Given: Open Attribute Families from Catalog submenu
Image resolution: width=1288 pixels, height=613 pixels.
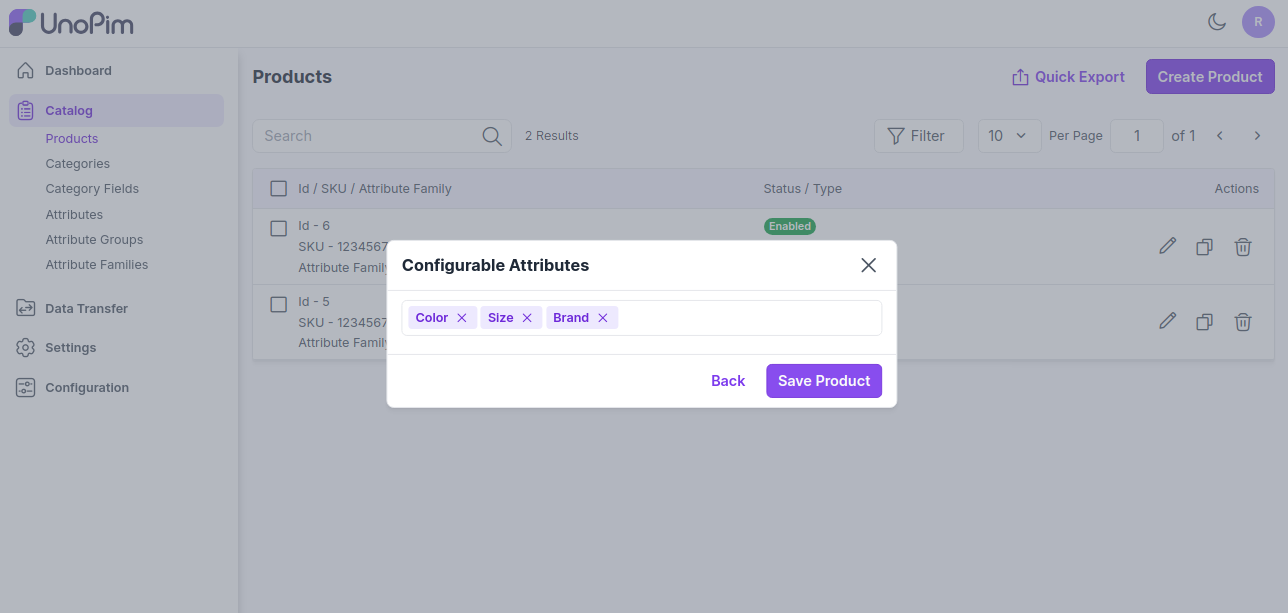Looking at the screenshot, I should [x=97, y=265].
